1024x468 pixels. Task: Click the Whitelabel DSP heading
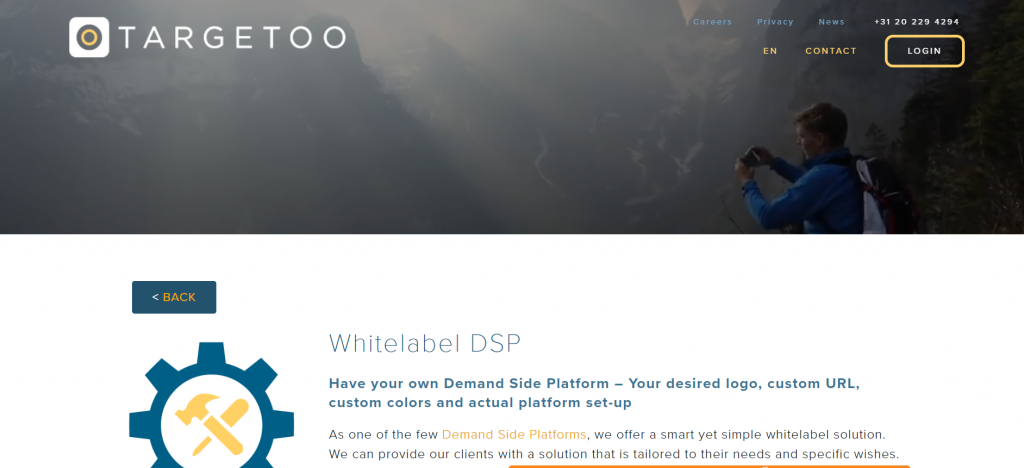point(424,343)
